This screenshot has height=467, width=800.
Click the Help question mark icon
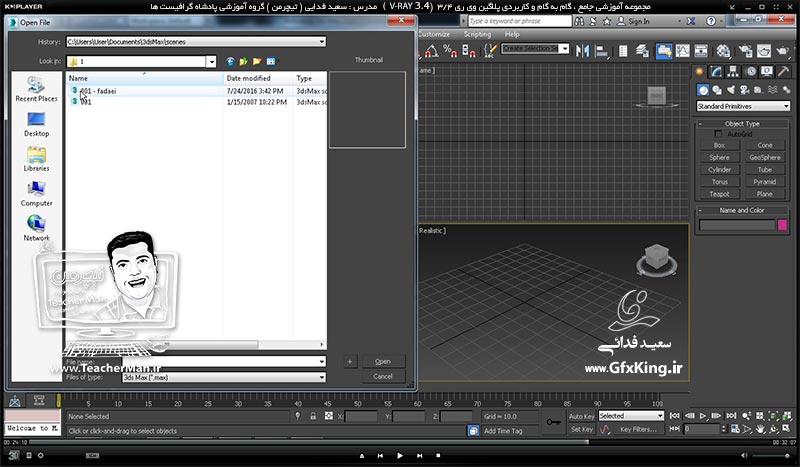[x=711, y=21]
